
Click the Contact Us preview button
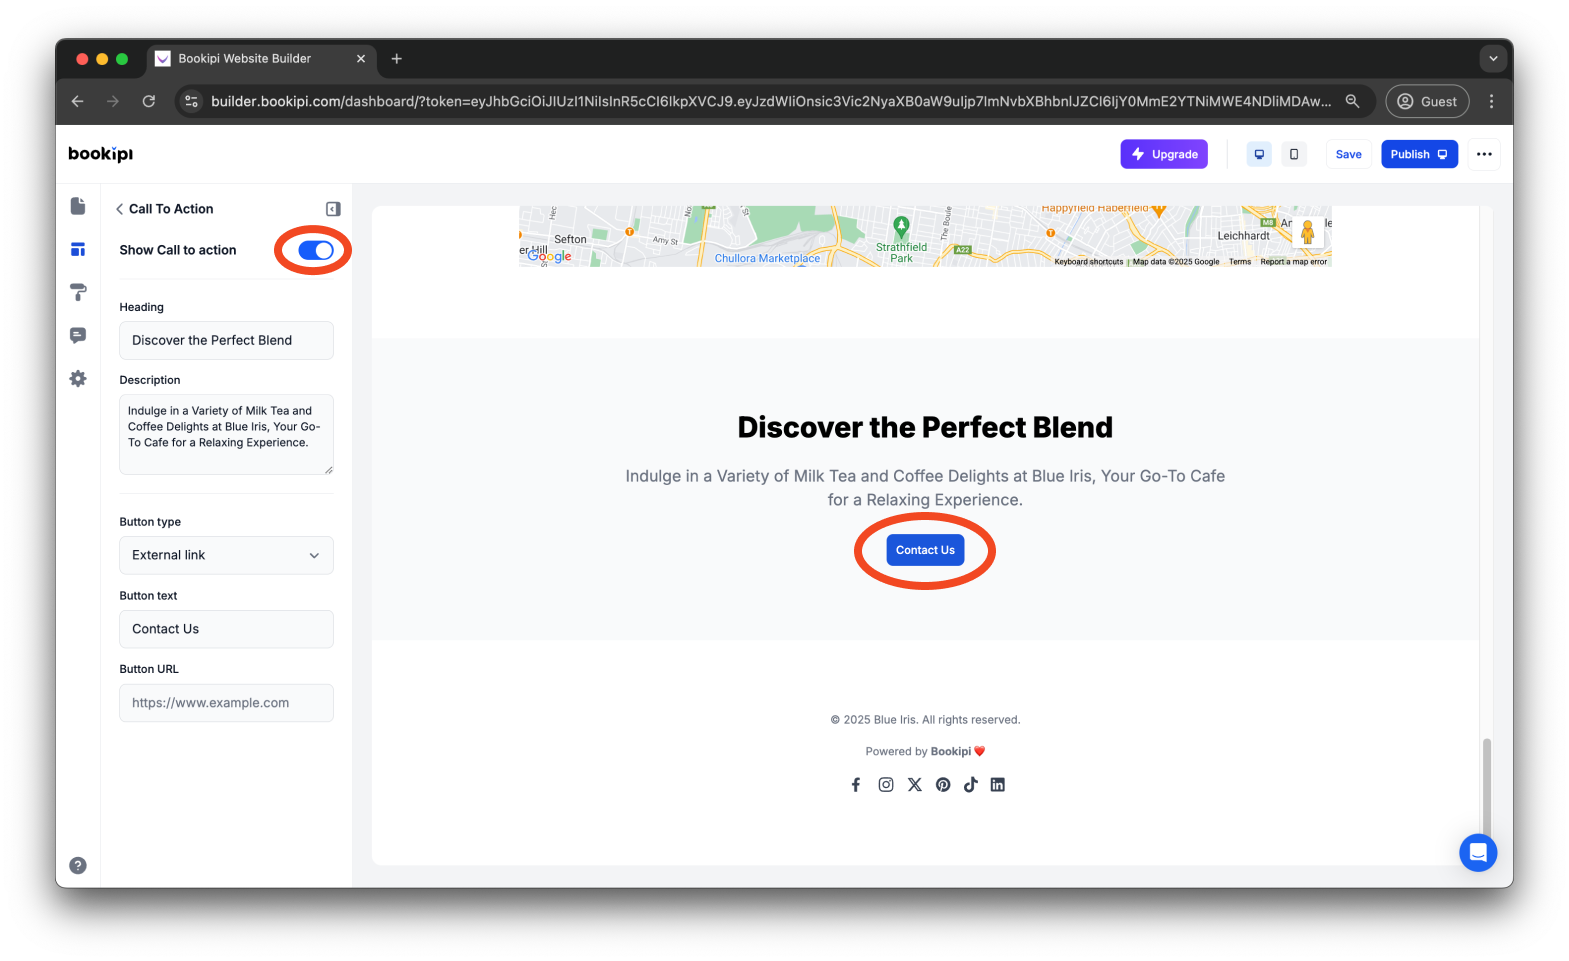925,550
